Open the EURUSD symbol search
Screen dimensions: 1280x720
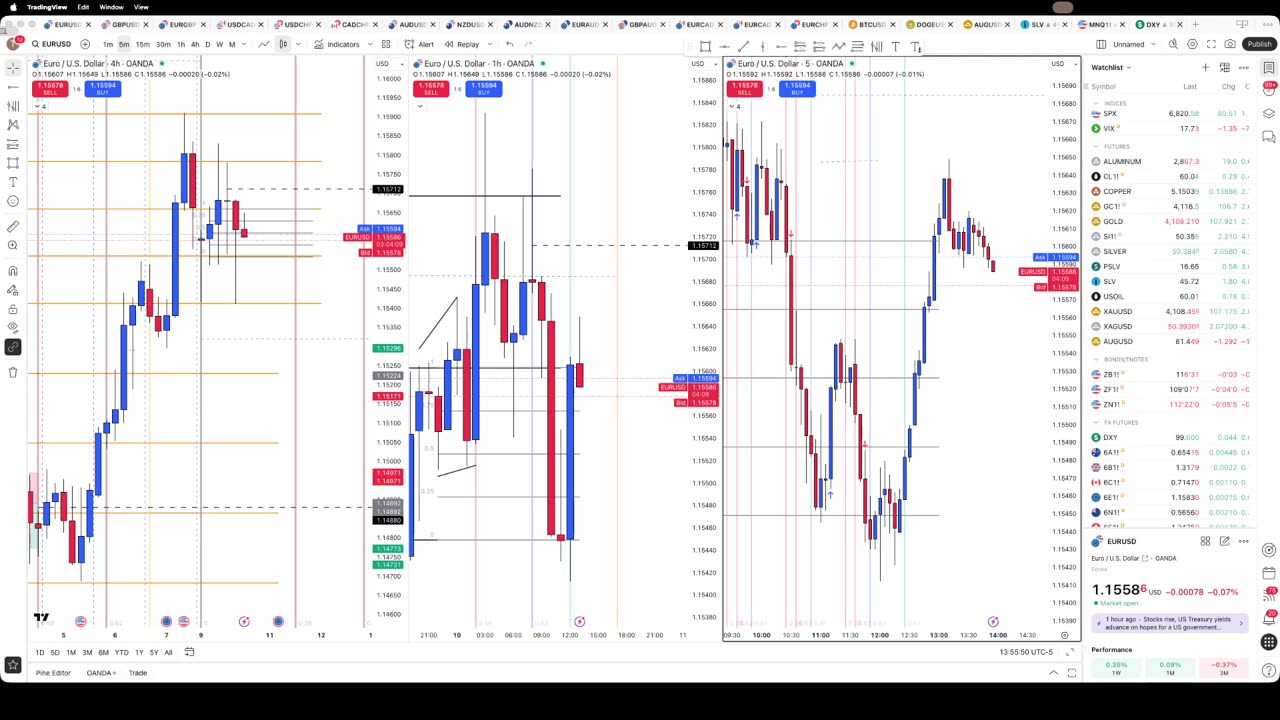[x=50, y=44]
